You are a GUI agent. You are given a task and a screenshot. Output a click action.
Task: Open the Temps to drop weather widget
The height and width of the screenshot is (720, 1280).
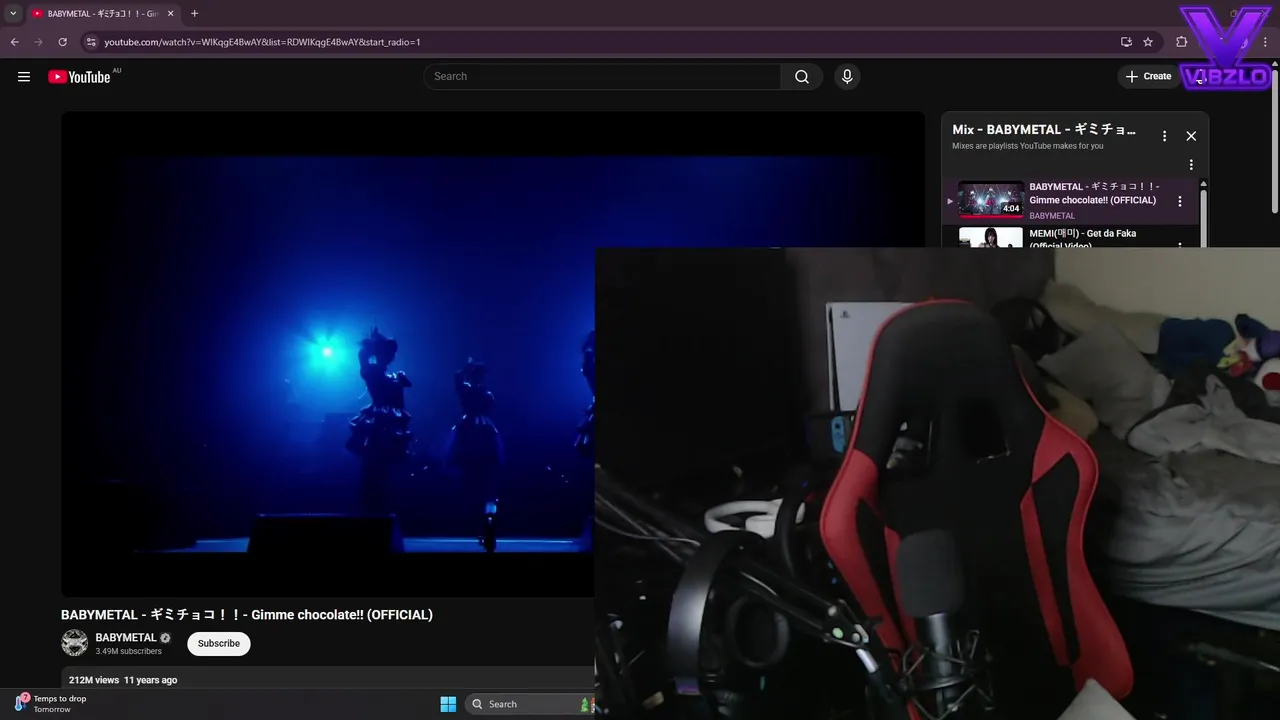point(52,704)
